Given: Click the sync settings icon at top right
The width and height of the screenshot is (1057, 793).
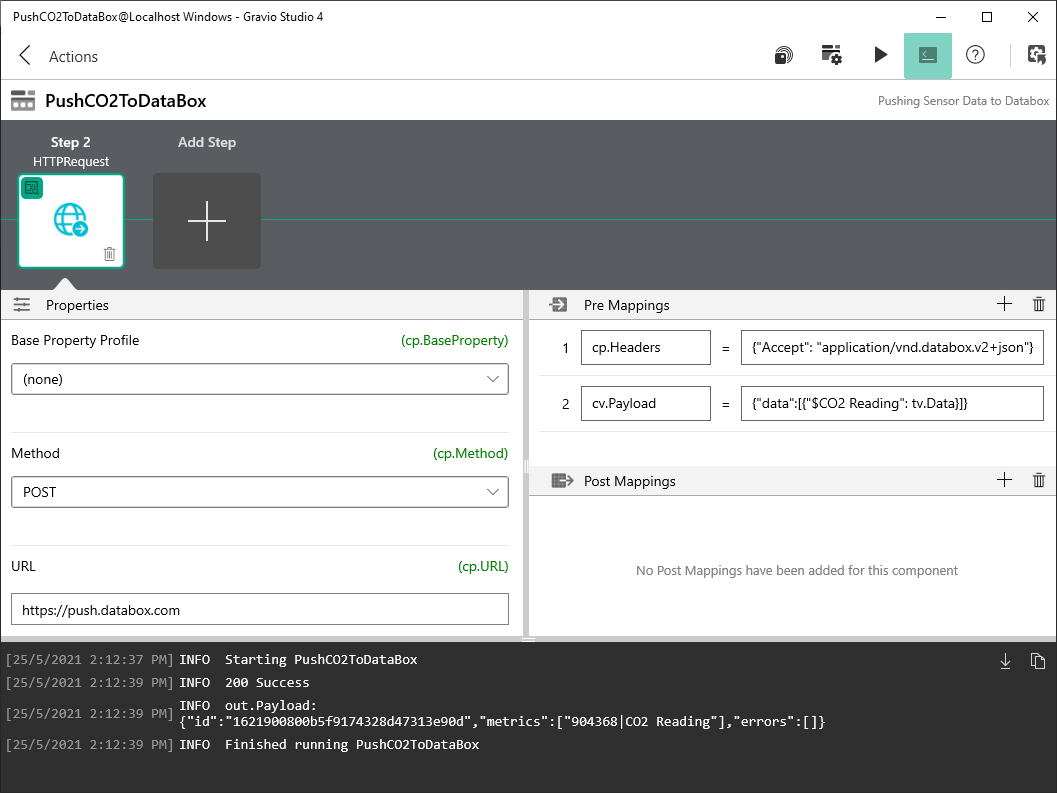Looking at the screenshot, I should (1037, 55).
